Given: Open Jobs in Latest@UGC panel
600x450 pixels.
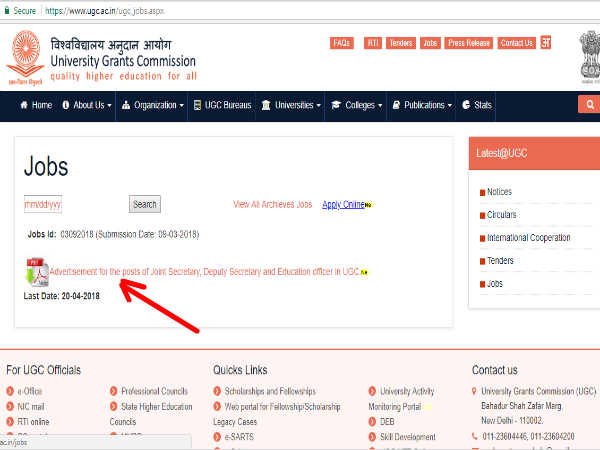Looking at the screenshot, I should pos(494,284).
